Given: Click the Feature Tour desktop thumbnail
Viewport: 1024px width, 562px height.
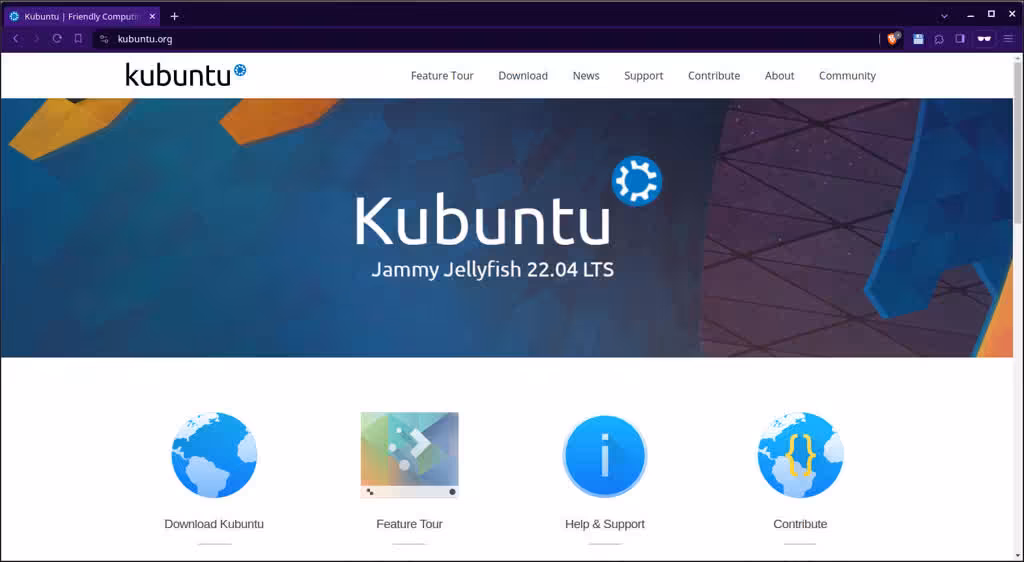Looking at the screenshot, I should 409,455.
